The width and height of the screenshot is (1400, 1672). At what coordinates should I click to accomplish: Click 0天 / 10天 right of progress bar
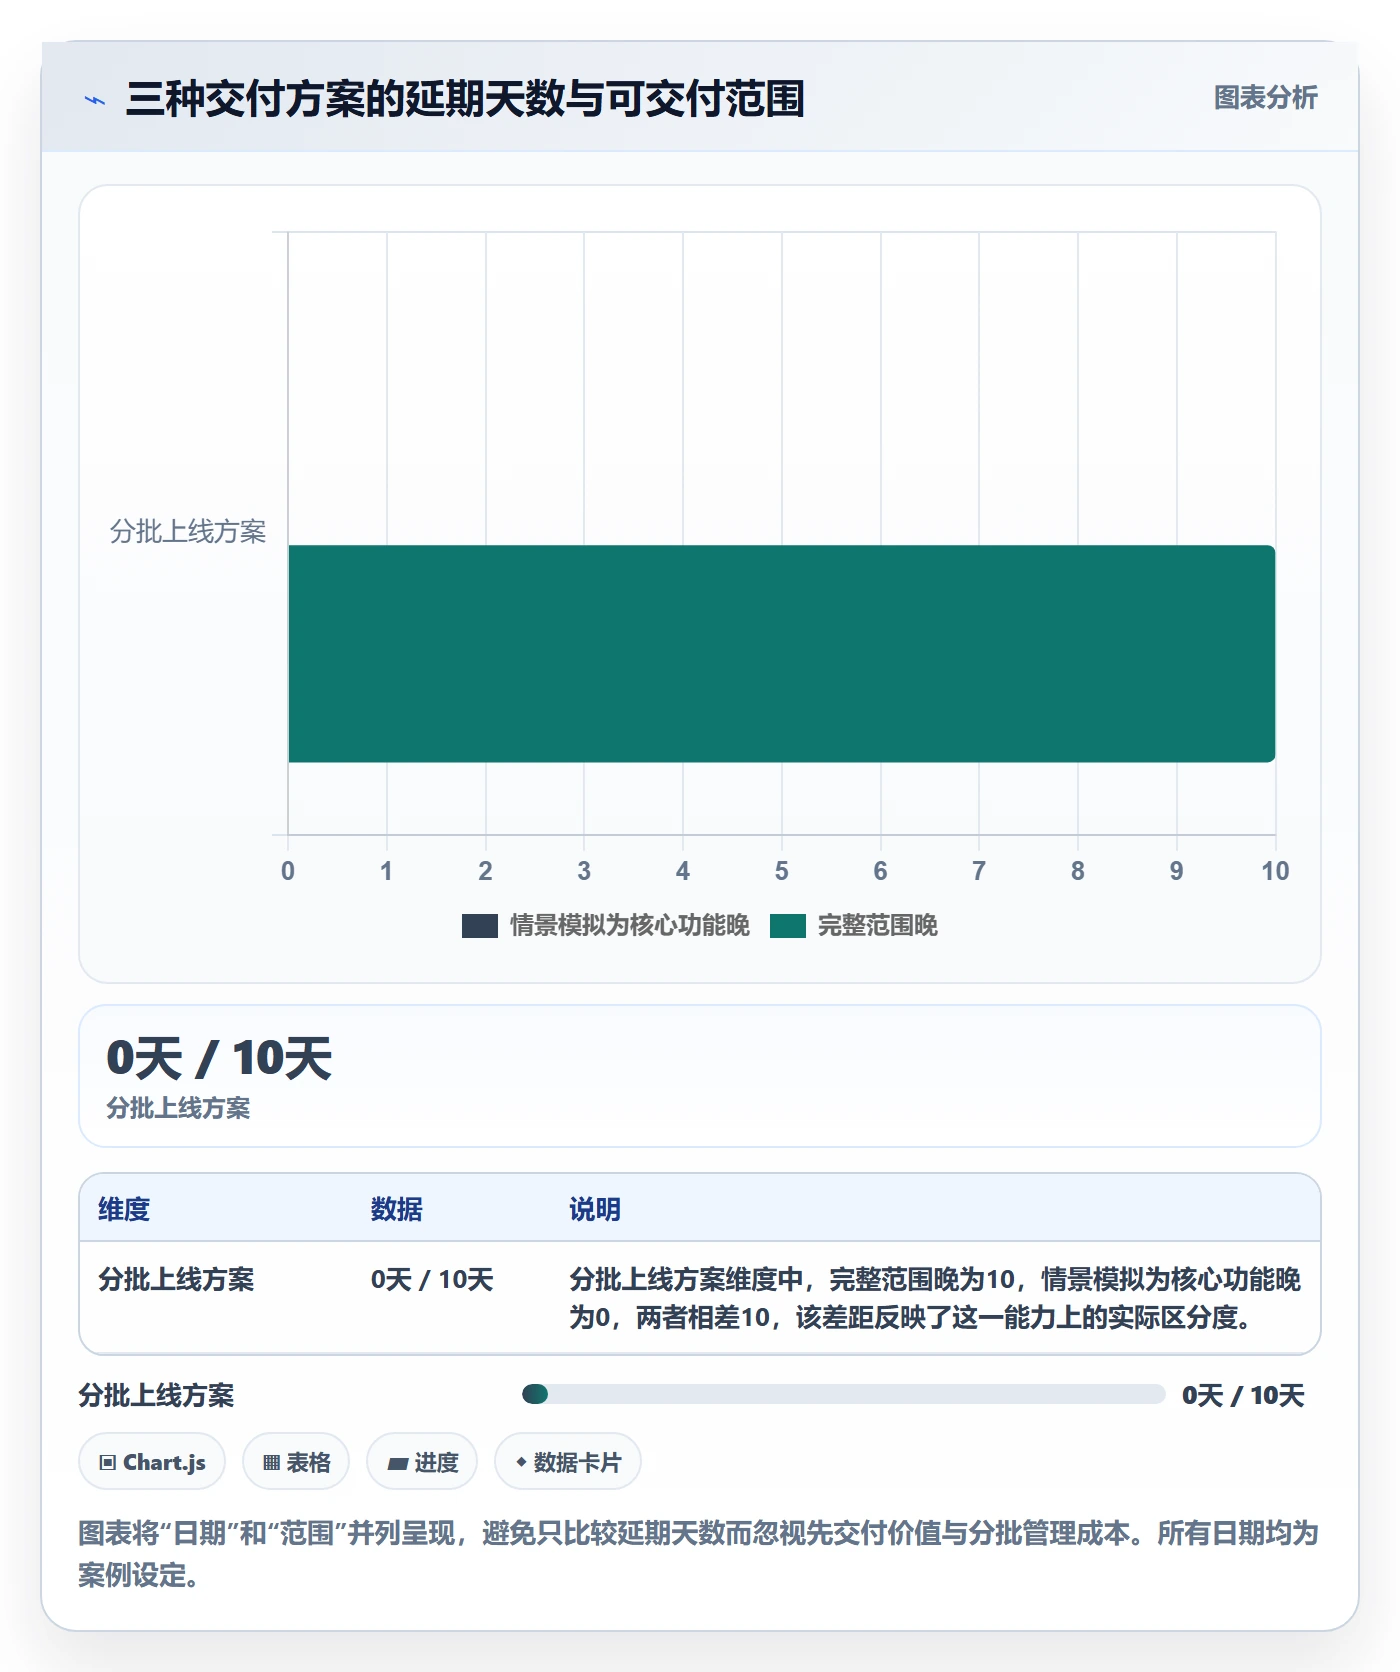(x=1243, y=1395)
